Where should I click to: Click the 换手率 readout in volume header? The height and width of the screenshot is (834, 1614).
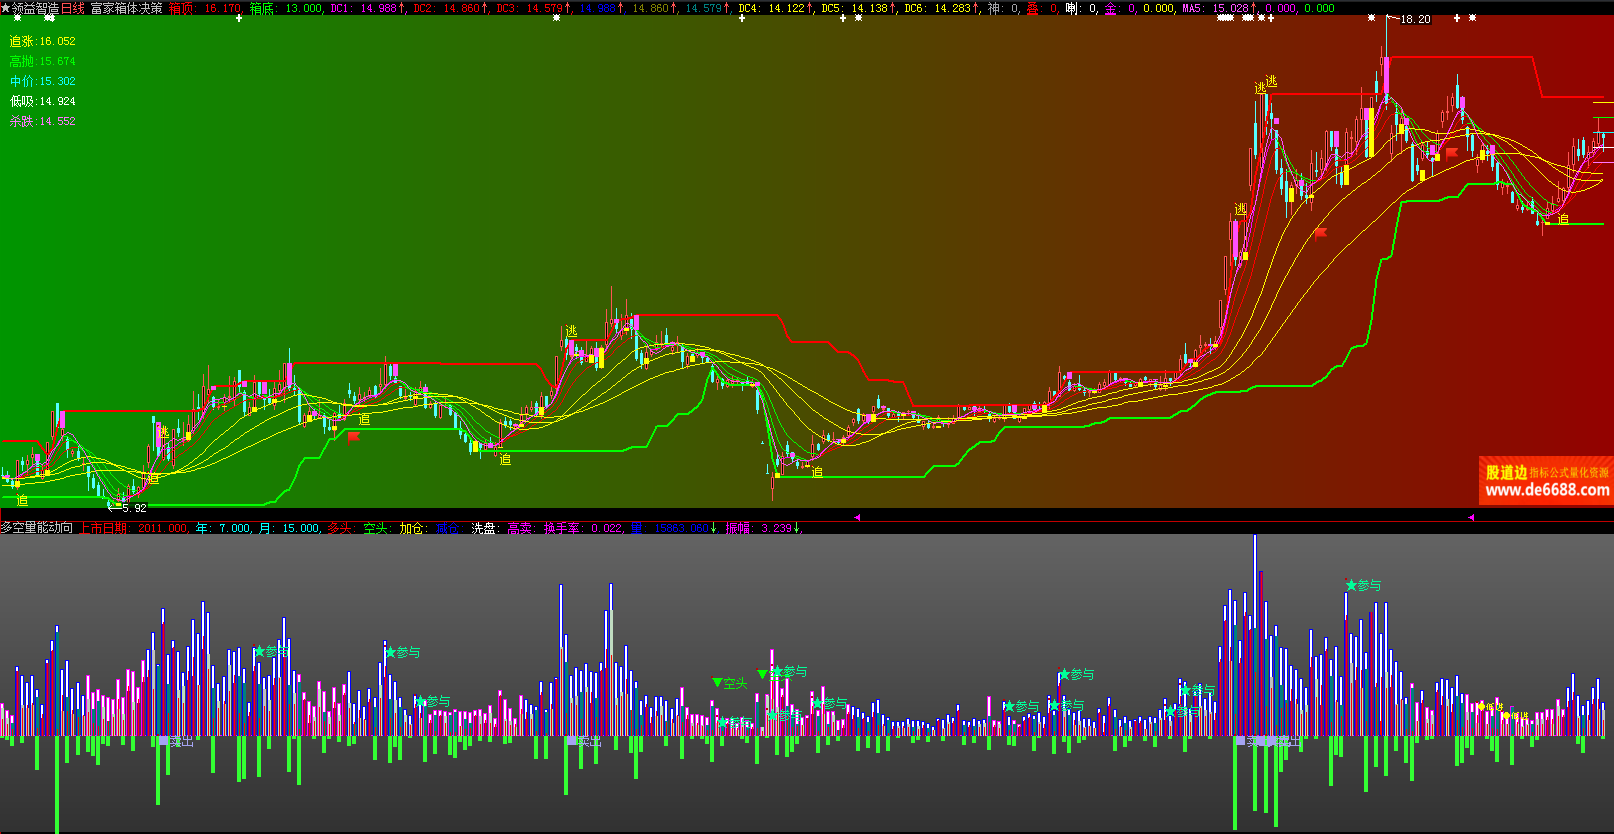pos(582,528)
